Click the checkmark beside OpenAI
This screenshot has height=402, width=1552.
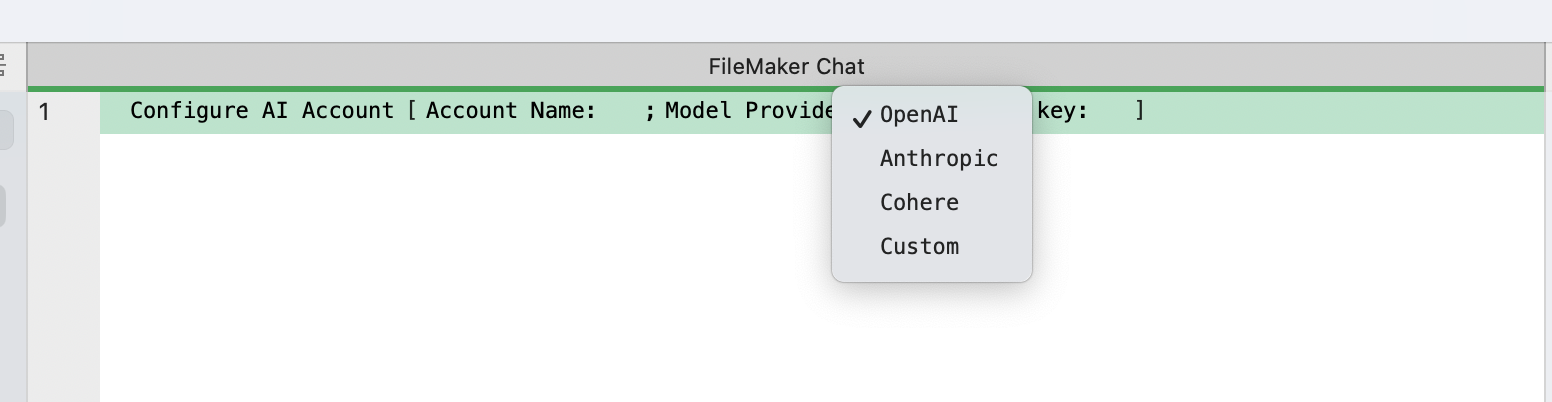[862, 116]
